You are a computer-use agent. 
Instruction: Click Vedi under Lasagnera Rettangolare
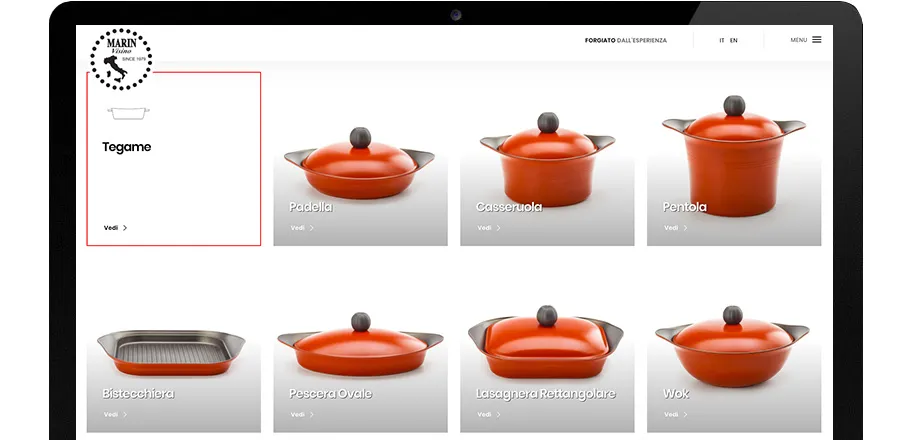(484, 414)
